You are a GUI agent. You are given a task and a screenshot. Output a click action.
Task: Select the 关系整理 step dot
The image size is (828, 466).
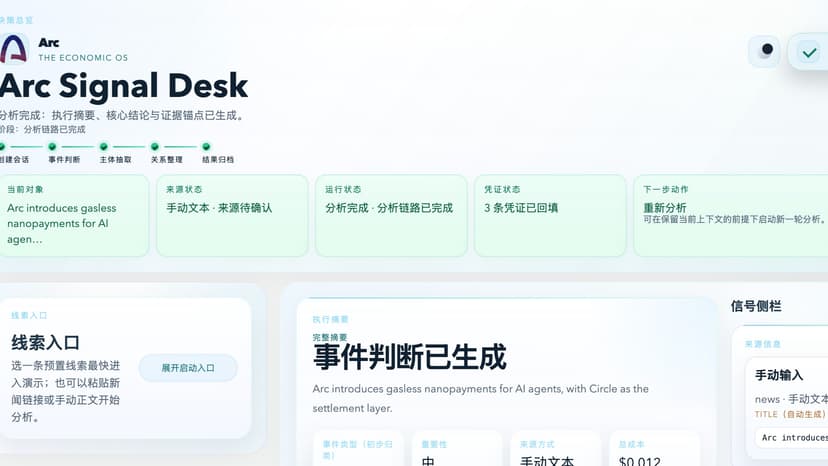point(155,146)
